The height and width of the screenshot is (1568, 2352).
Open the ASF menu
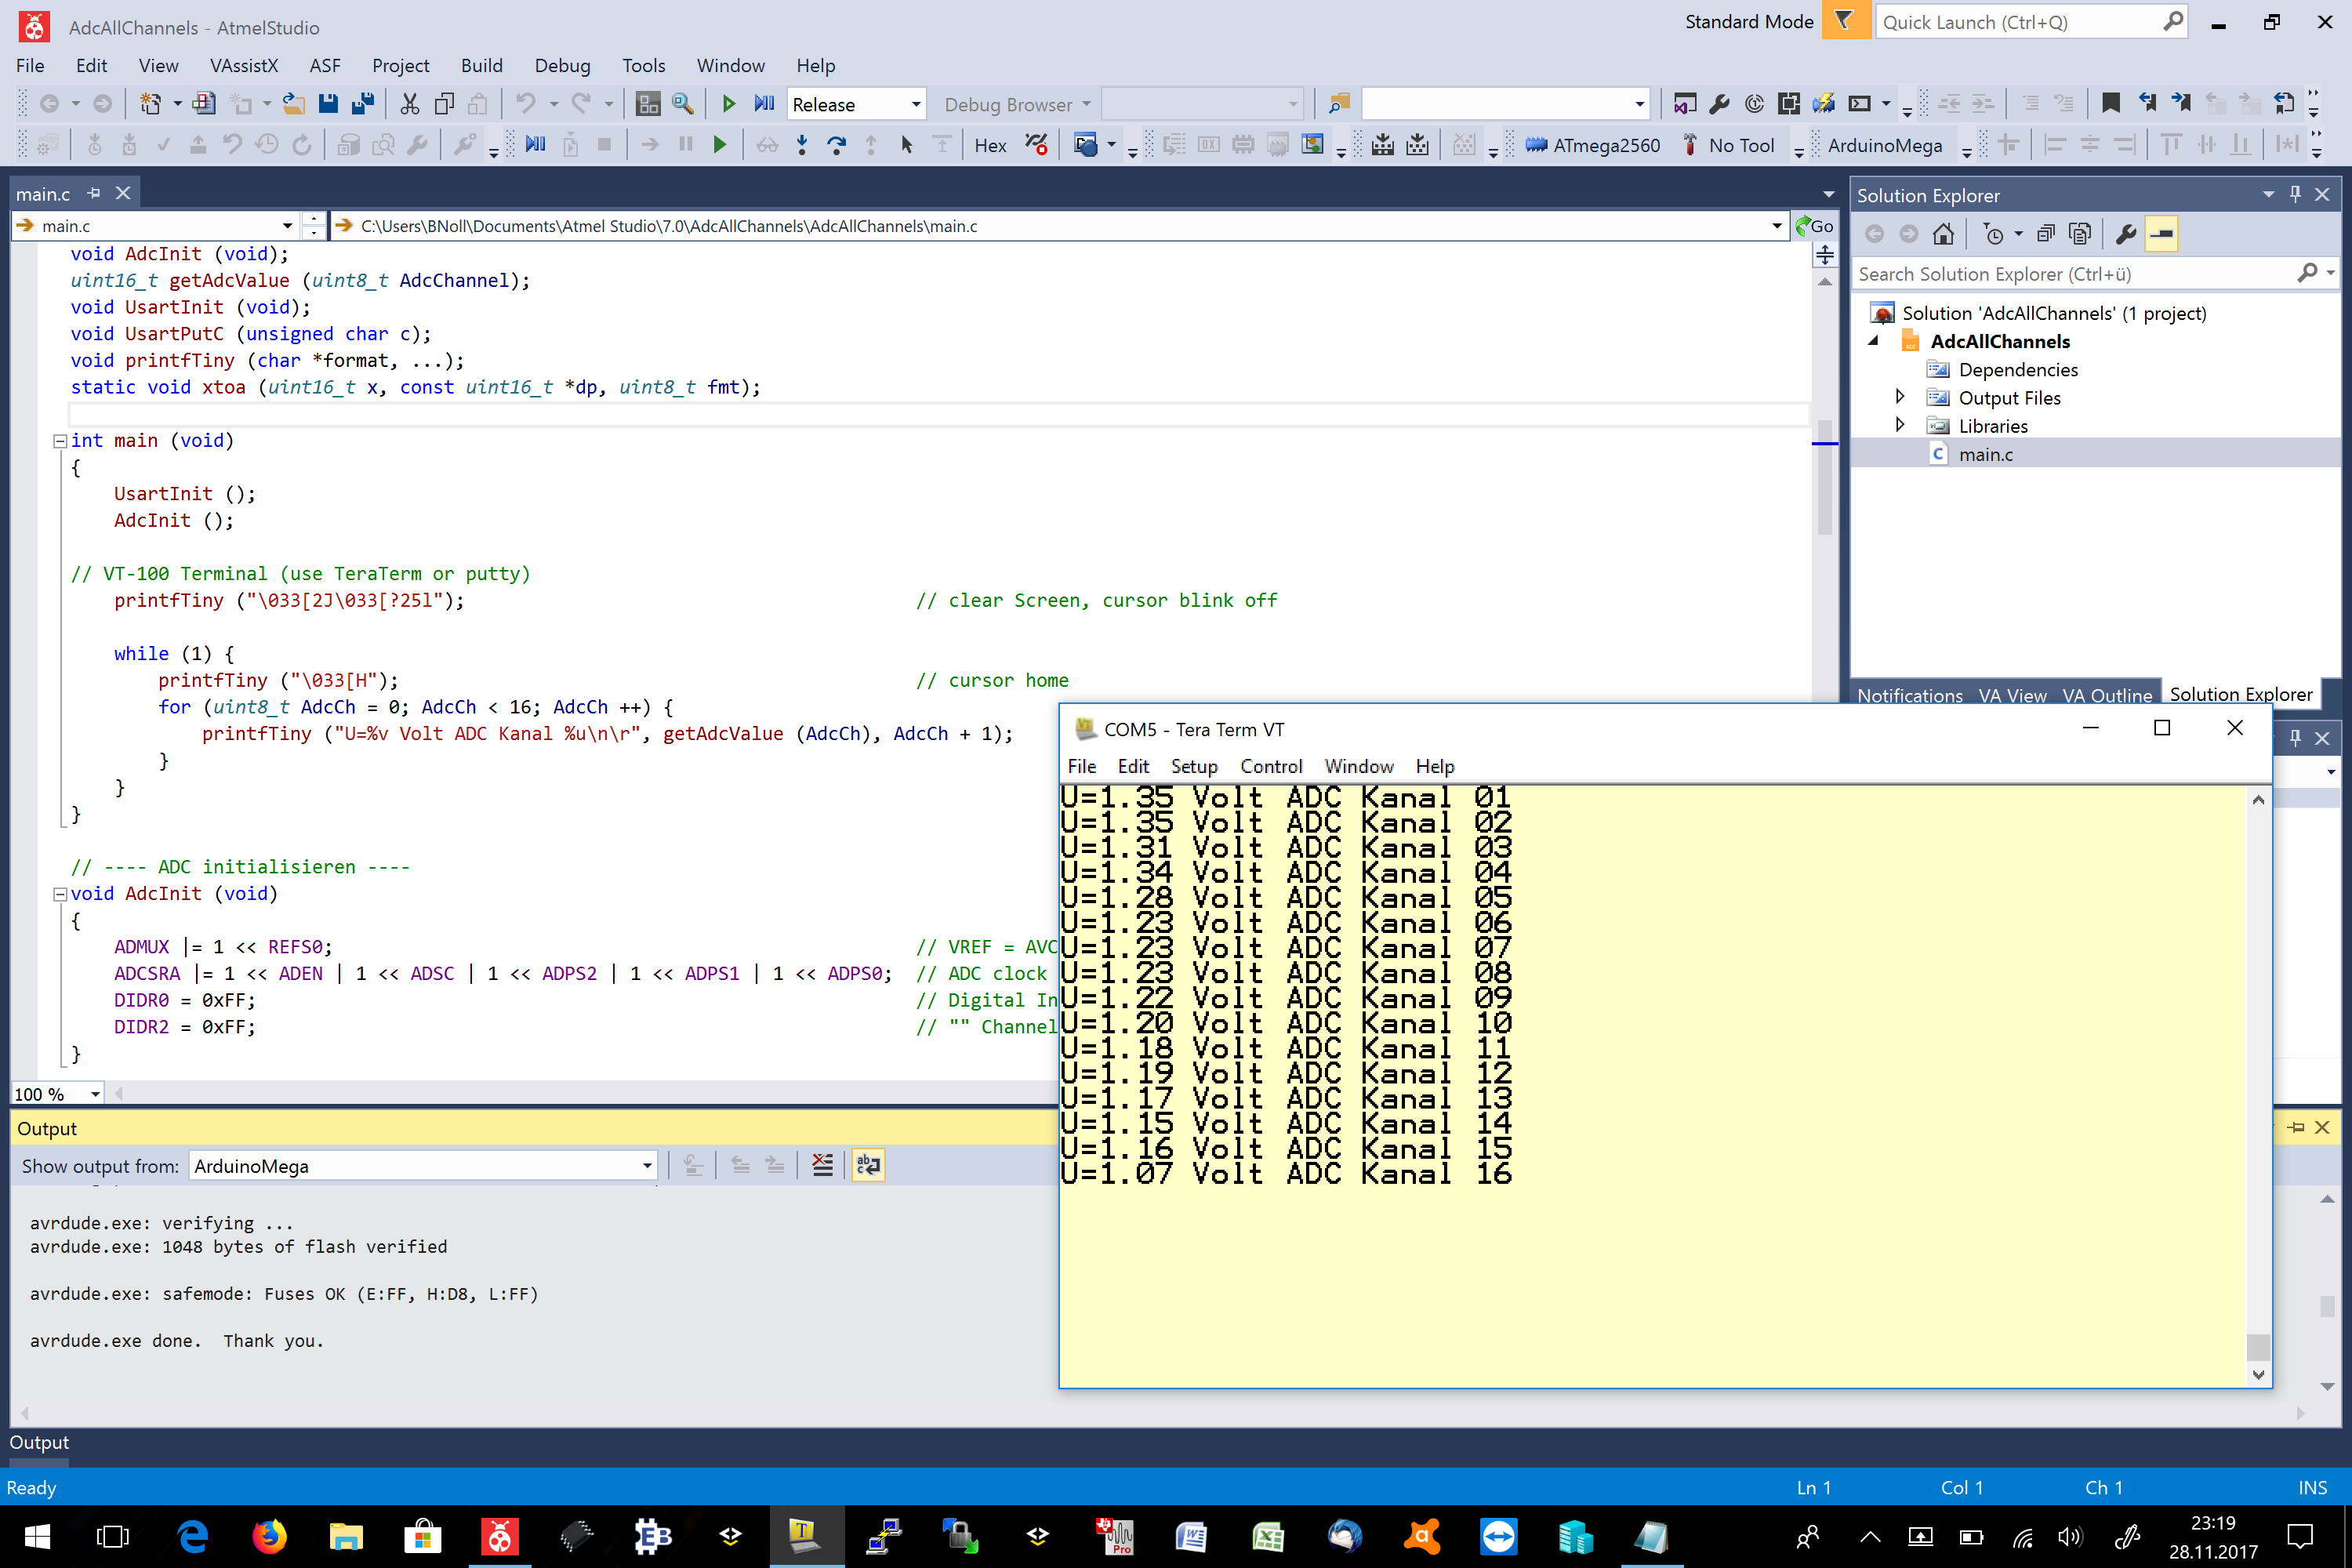[x=325, y=65]
